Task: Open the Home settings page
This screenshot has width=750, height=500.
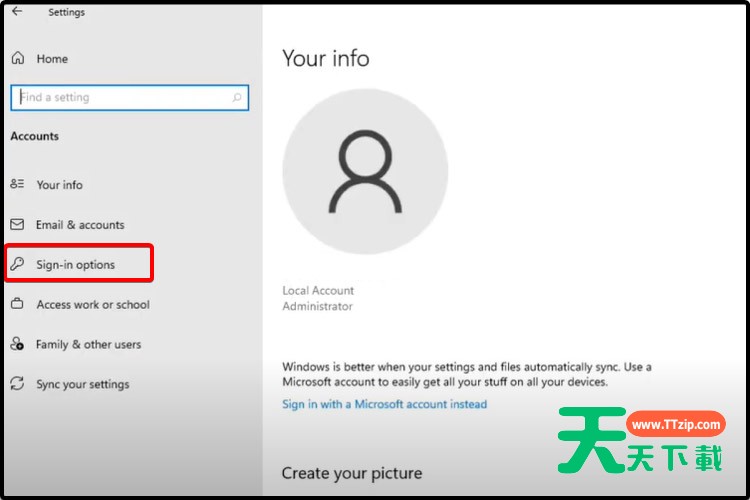Action: [52, 59]
